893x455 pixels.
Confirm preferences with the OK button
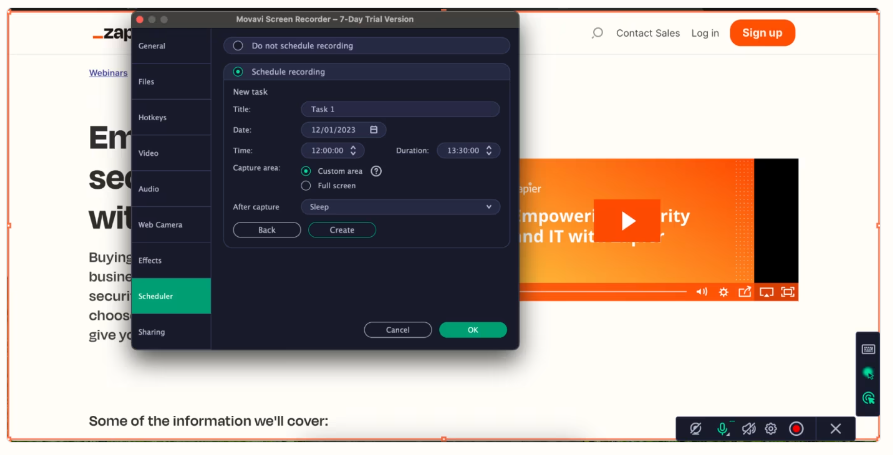pos(473,330)
